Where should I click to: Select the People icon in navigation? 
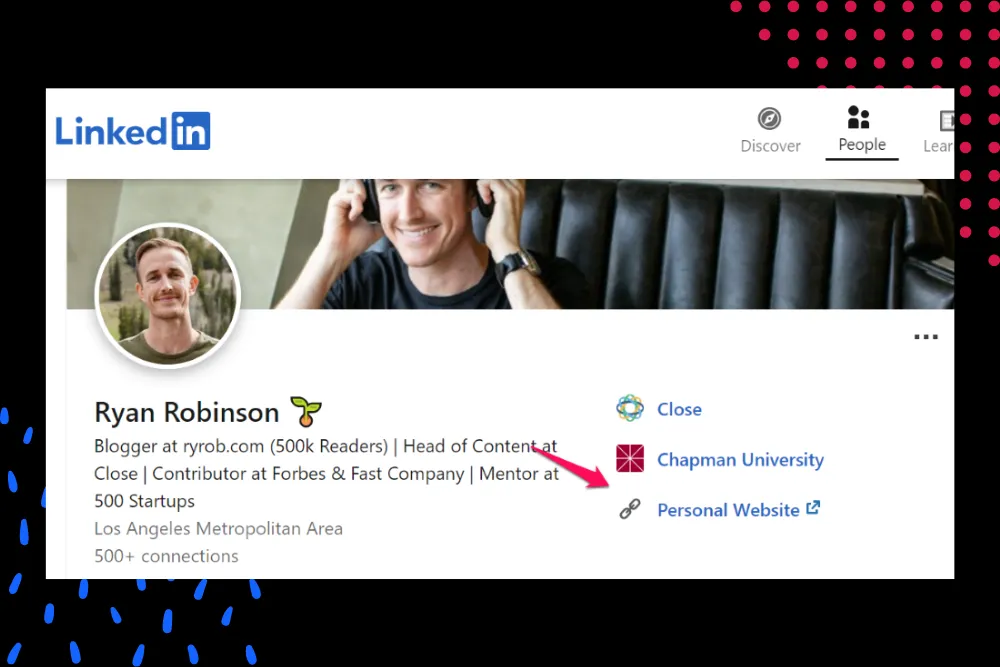coord(858,117)
